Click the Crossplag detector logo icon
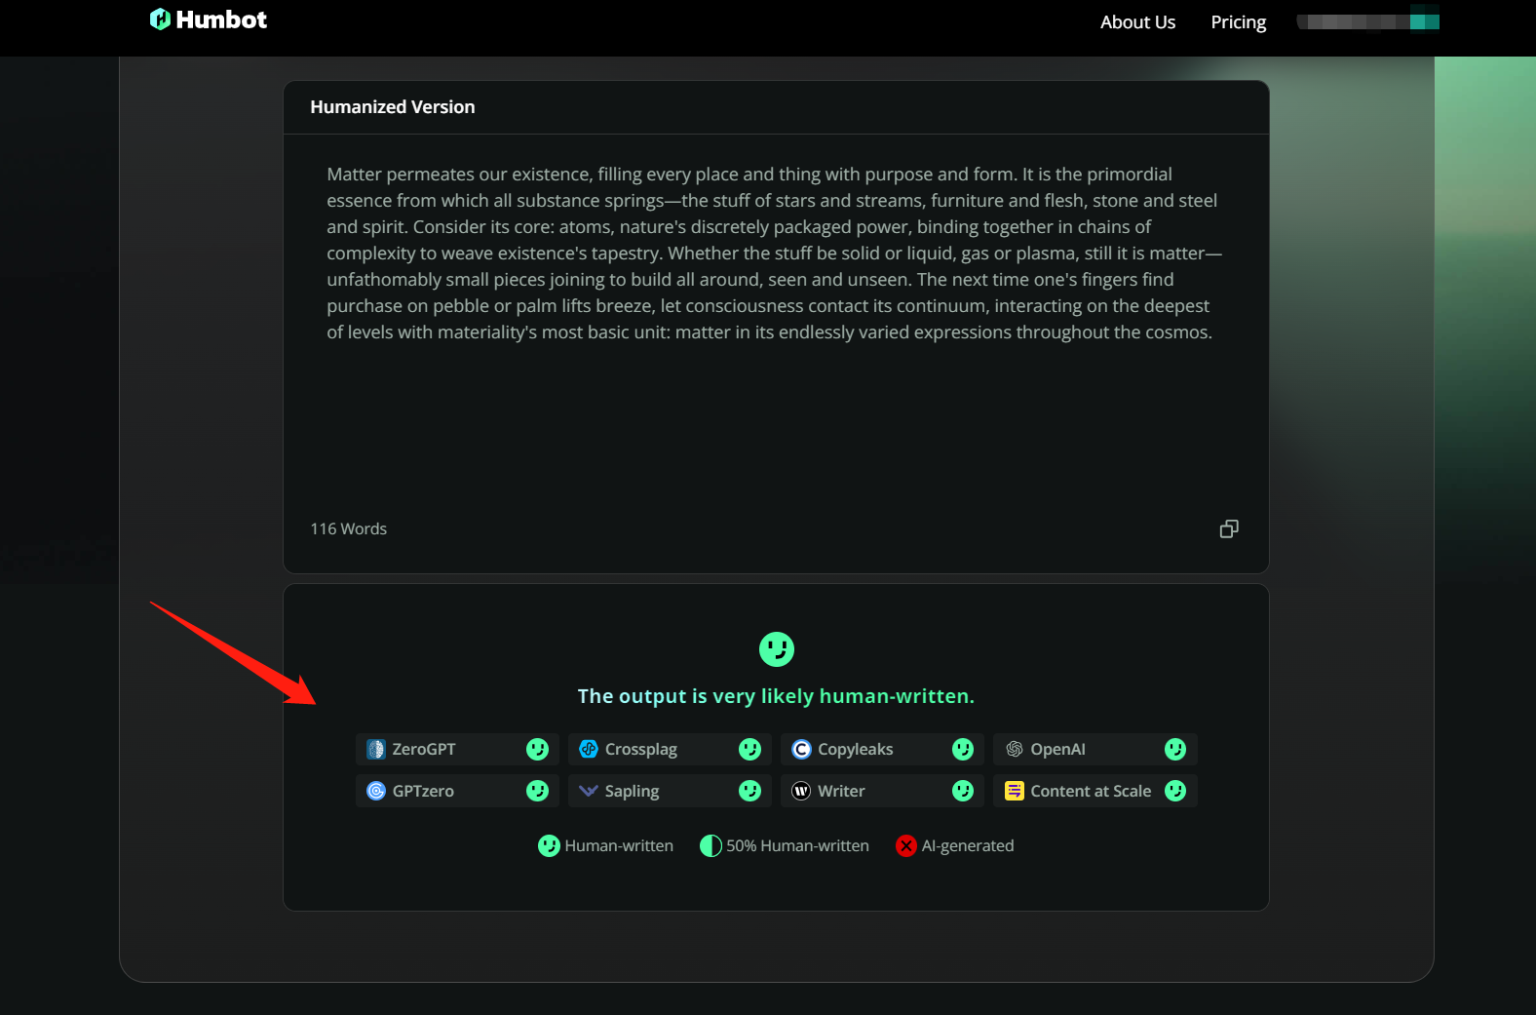 589,749
